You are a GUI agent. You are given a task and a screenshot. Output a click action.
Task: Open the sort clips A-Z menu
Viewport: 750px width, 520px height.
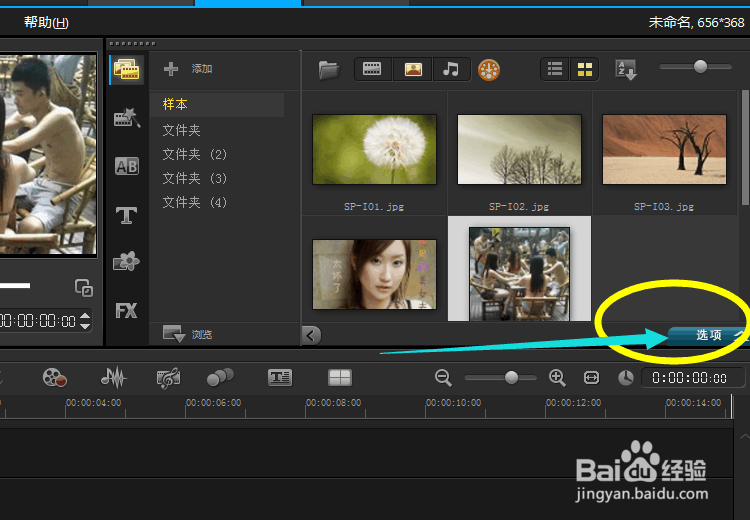coord(626,70)
